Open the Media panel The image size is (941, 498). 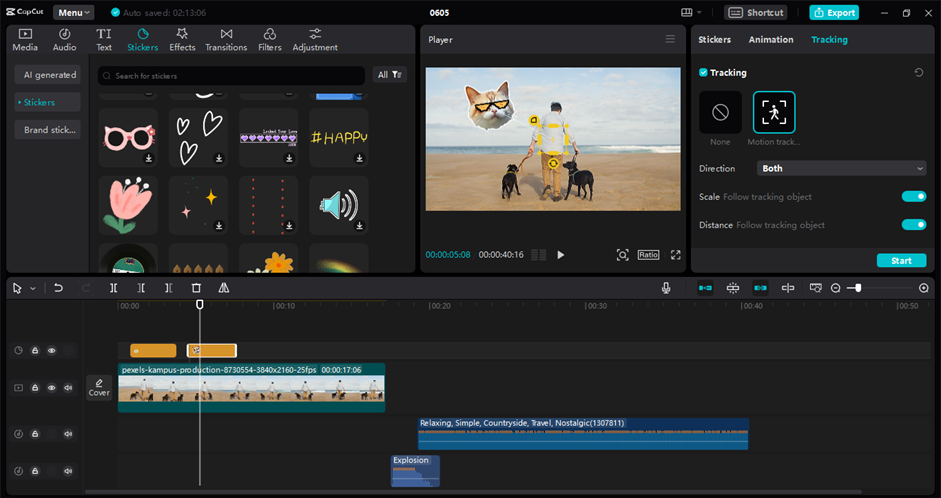25,40
